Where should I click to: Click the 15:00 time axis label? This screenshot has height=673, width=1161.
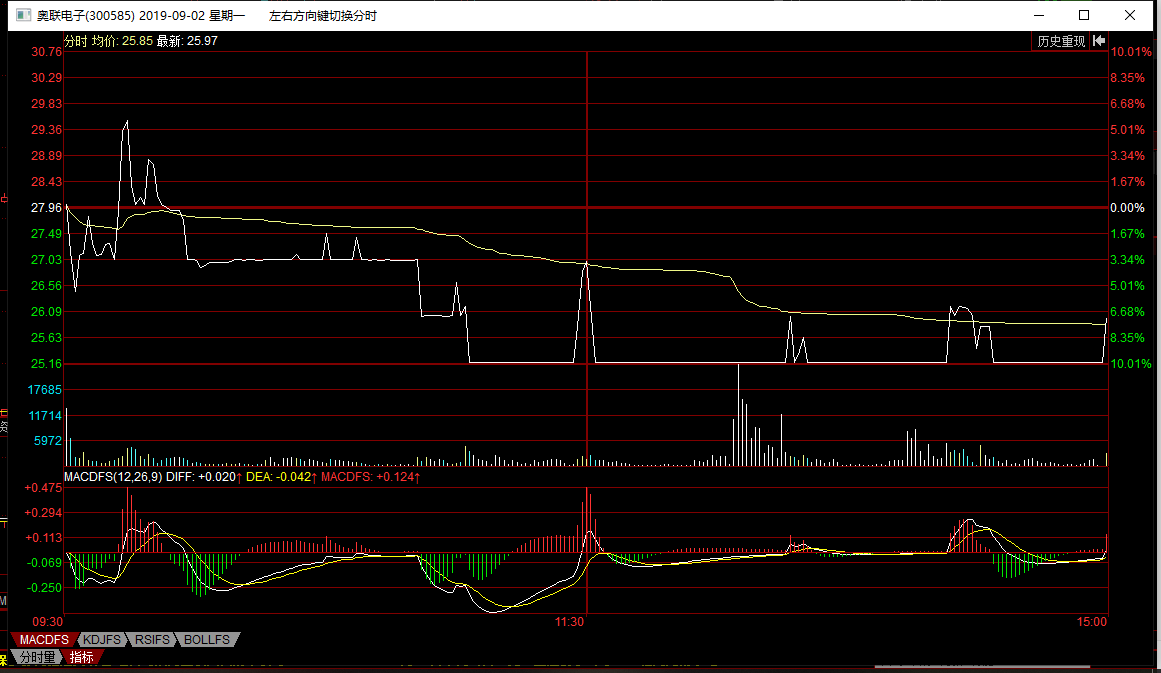coord(1091,622)
